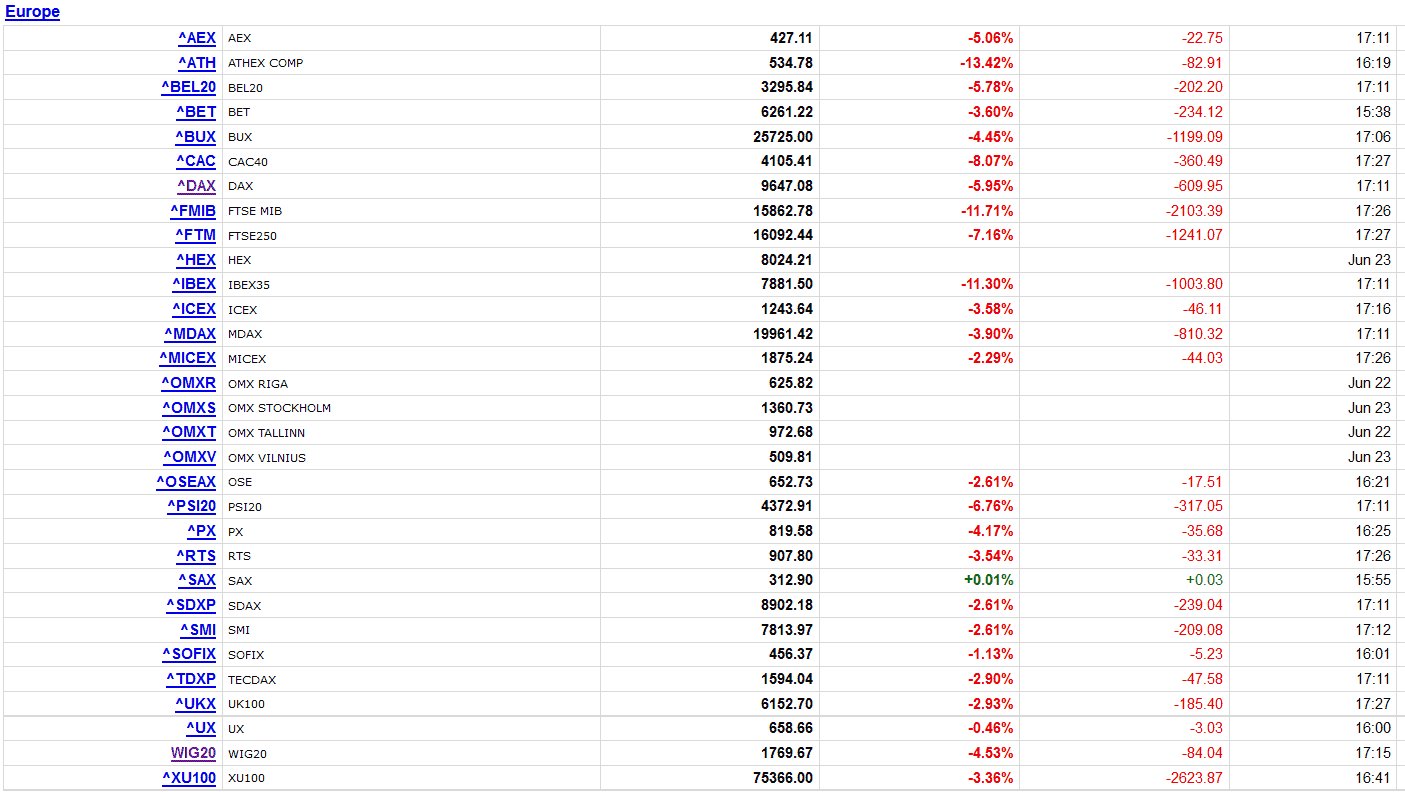The width and height of the screenshot is (1405, 792).
Task: Open the Europe section link
Action: tap(32, 12)
